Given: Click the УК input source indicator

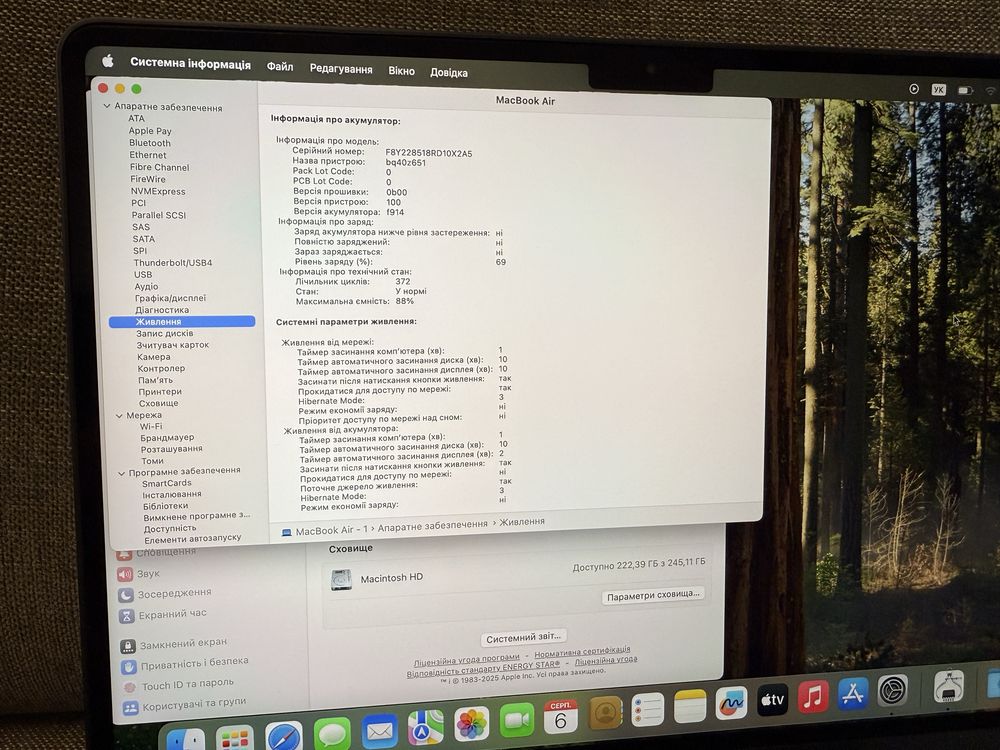Looking at the screenshot, I should coord(939,90).
